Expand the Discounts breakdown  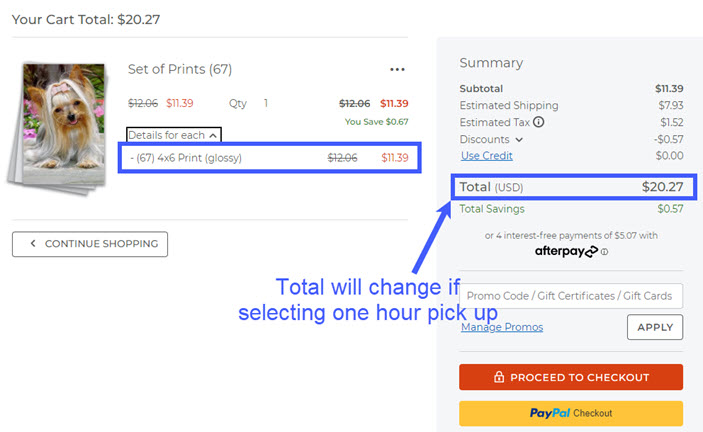518,139
